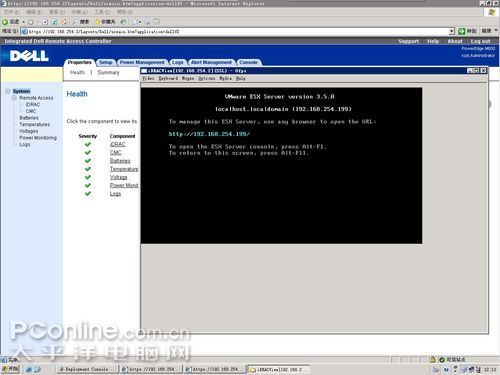
Task: Open the Logs tab
Action: [178, 62]
